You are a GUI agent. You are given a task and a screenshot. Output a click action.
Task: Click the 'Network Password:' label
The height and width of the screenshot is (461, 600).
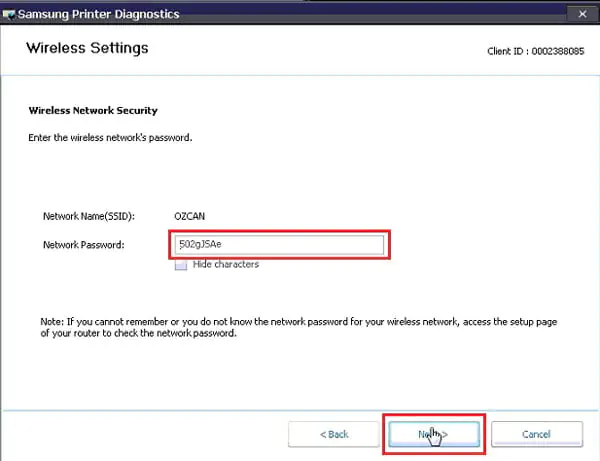pos(83,245)
